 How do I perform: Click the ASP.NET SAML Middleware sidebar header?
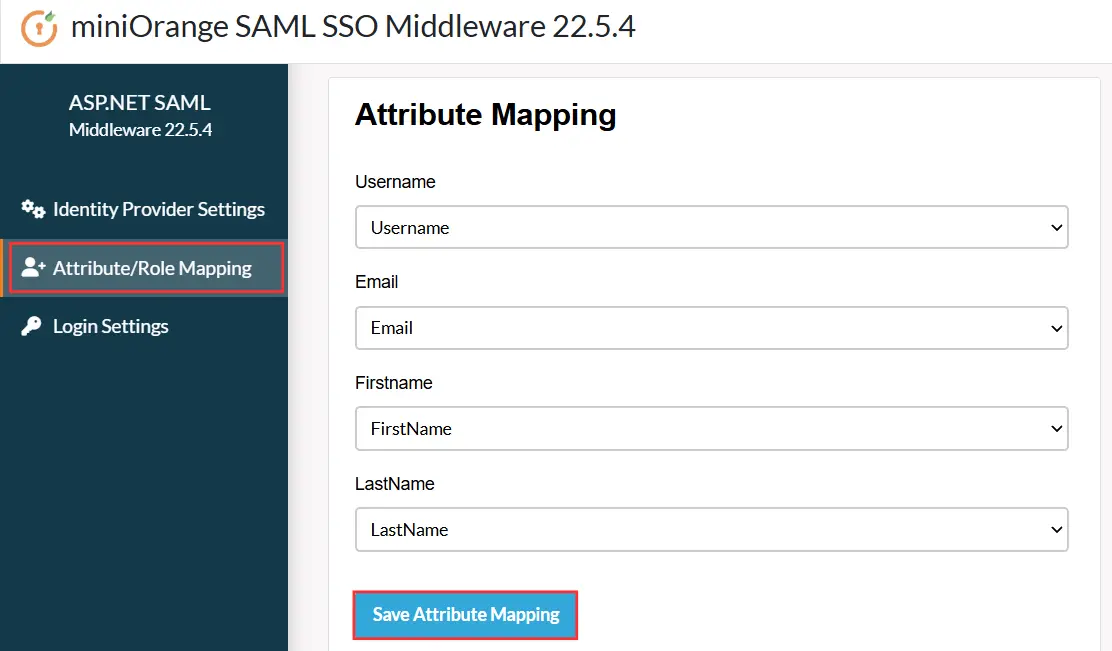click(139, 114)
